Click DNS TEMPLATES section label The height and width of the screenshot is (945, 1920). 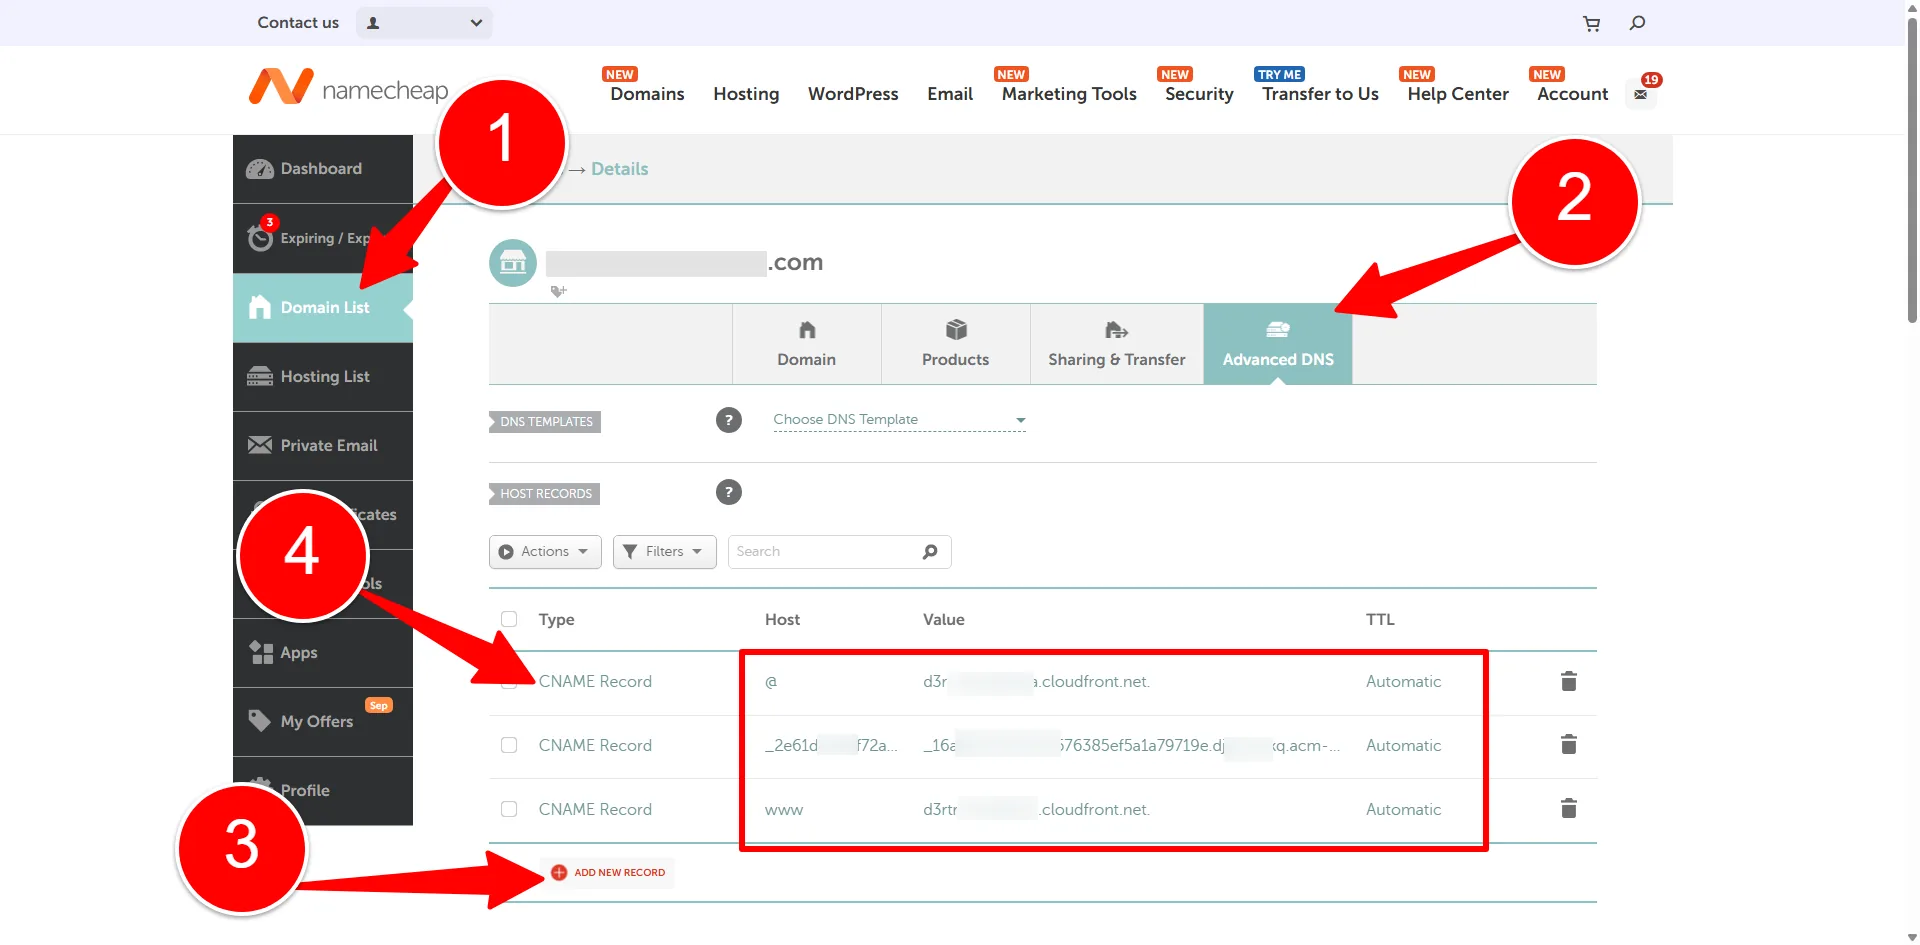(x=545, y=422)
